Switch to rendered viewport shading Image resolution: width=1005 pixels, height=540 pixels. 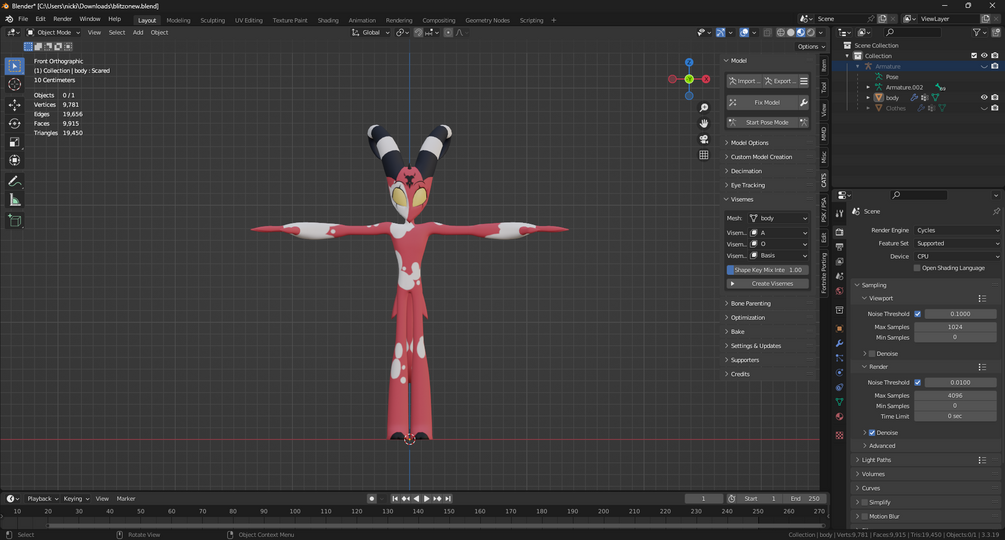point(811,33)
